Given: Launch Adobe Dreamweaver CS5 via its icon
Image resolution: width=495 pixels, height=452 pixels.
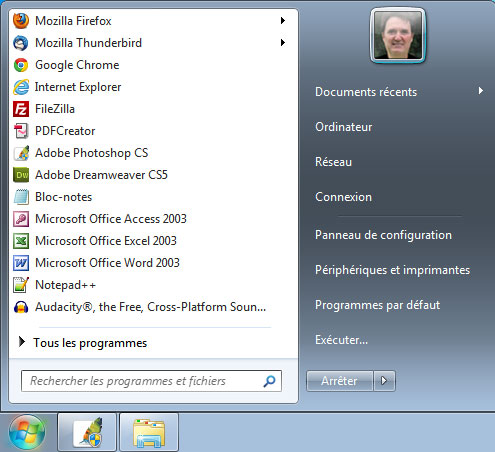Looking at the screenshot, I should point(21,175).
